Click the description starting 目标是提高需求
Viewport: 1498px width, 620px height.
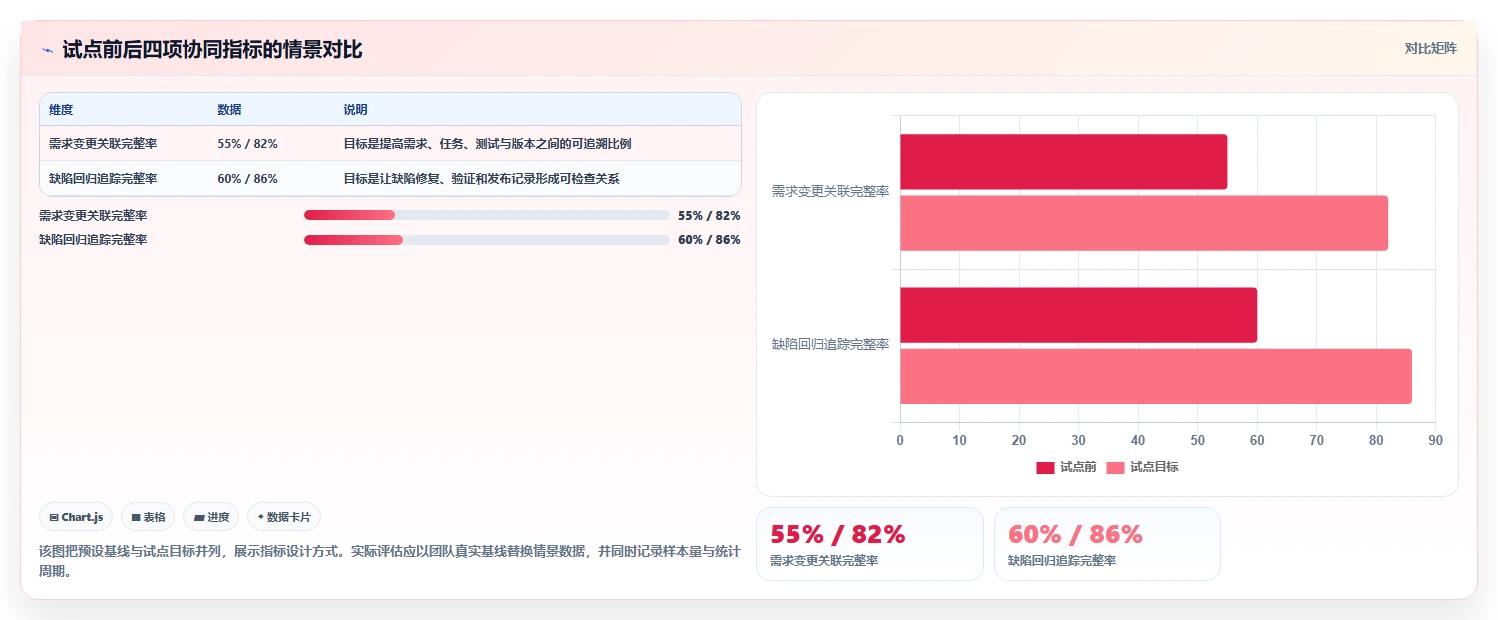tap(487, 144)
